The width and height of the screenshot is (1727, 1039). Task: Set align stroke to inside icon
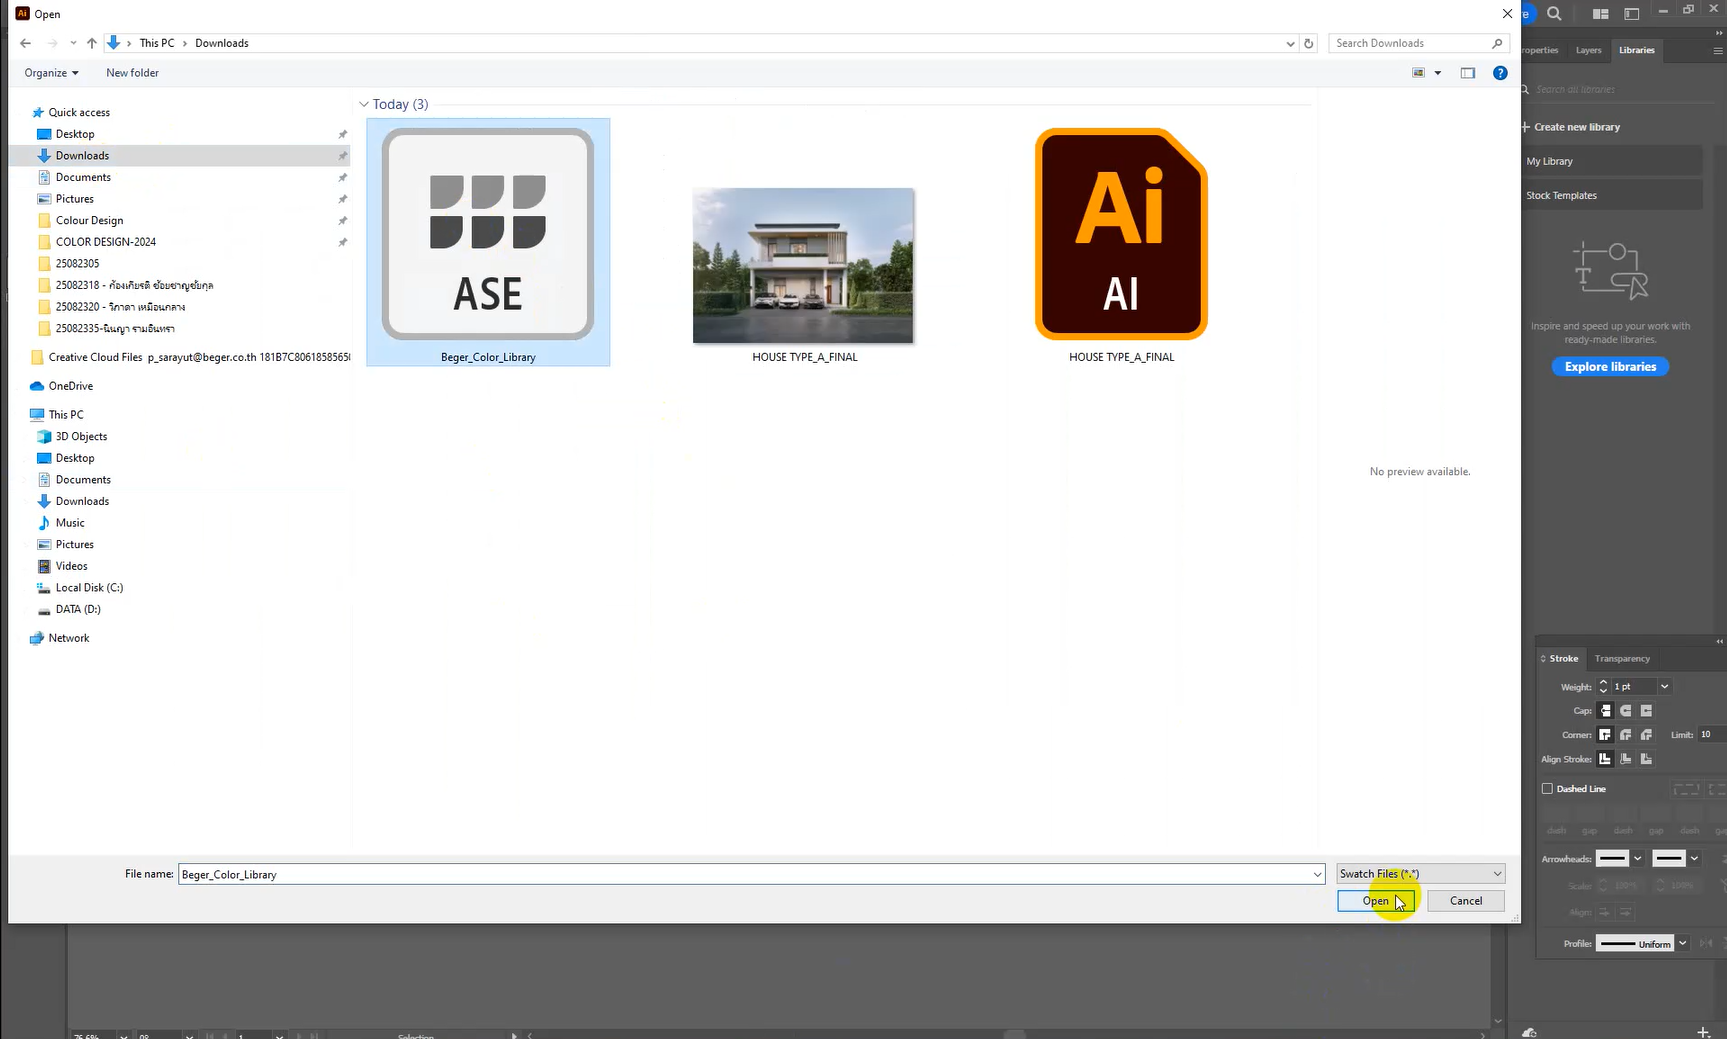coord(1626,759)
